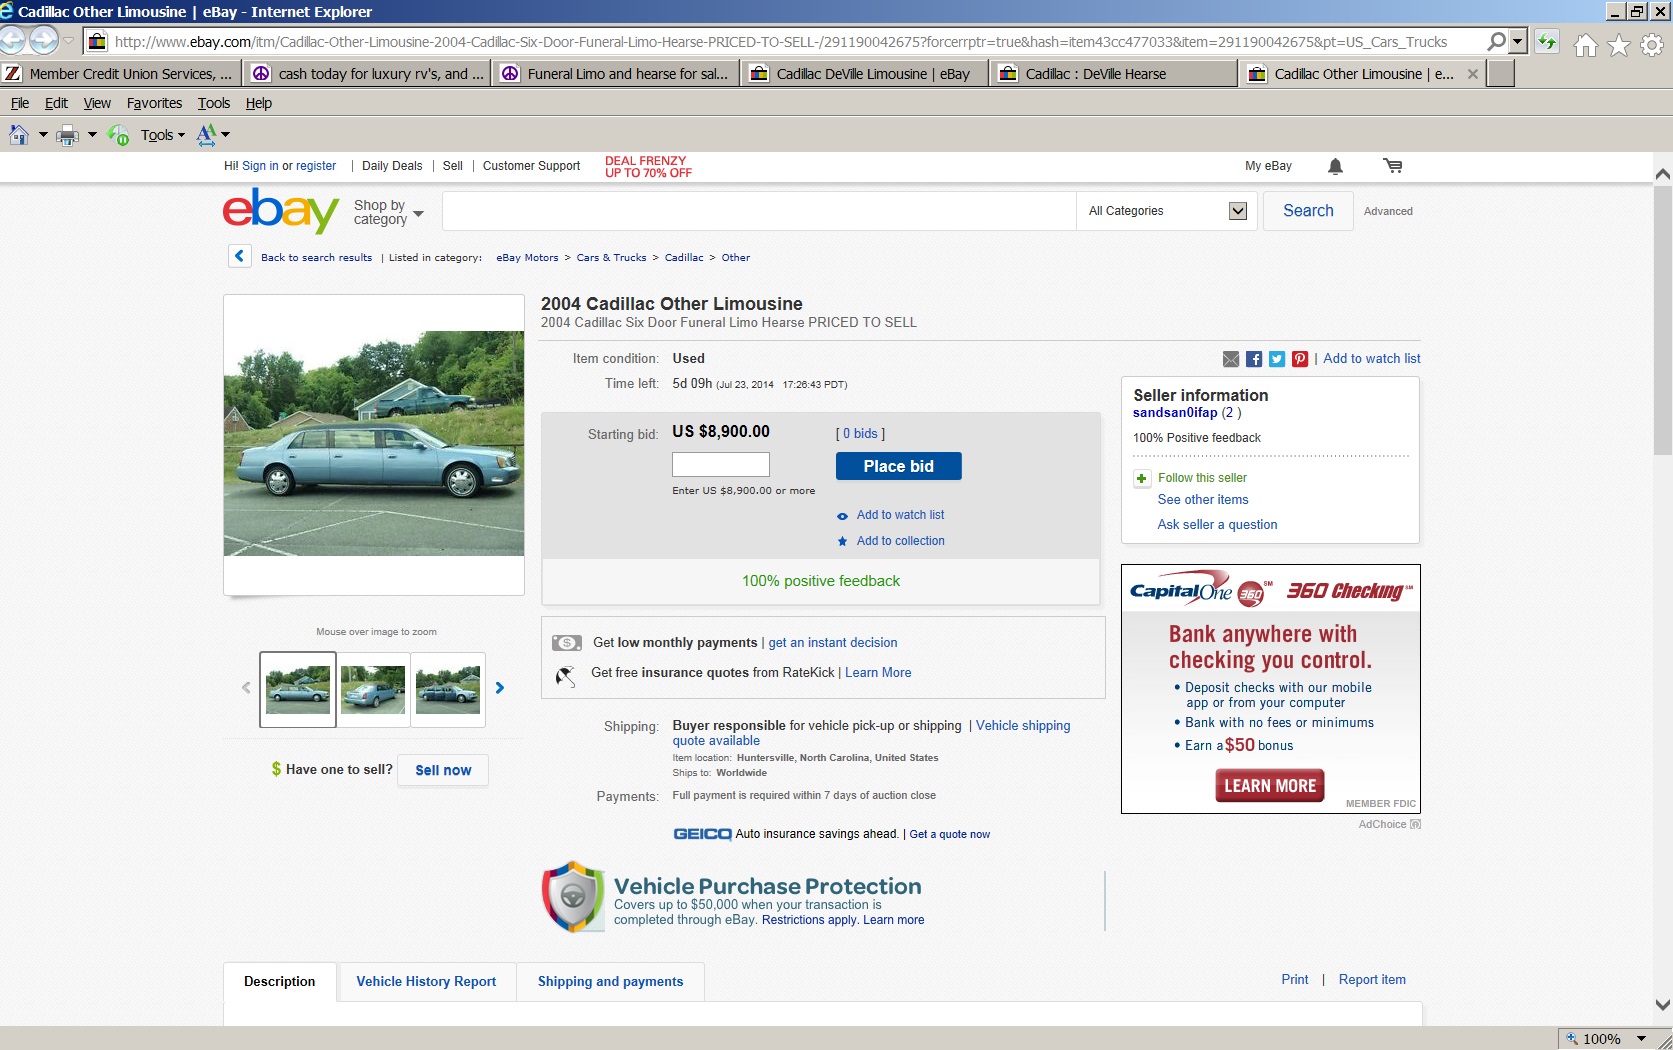Click get an instant decision link
This screenshot has width=1673, height=1050.
(832, 643)
